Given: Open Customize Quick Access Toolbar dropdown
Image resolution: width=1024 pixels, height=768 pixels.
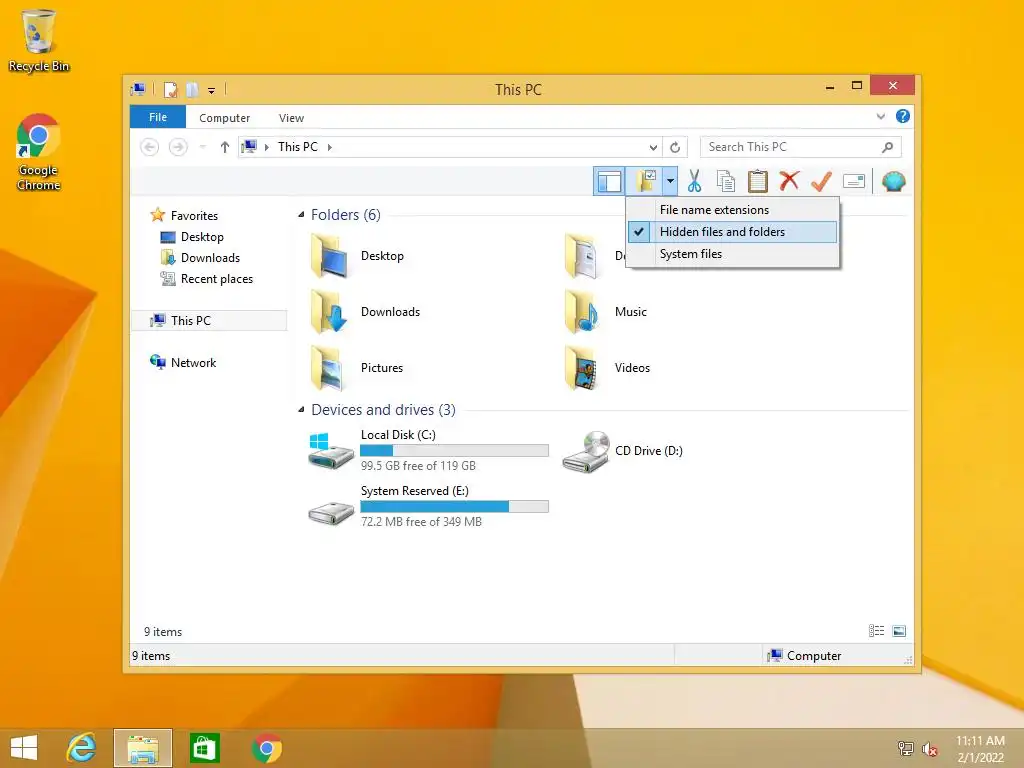Looking at the screenshot, I should point(212,90).
